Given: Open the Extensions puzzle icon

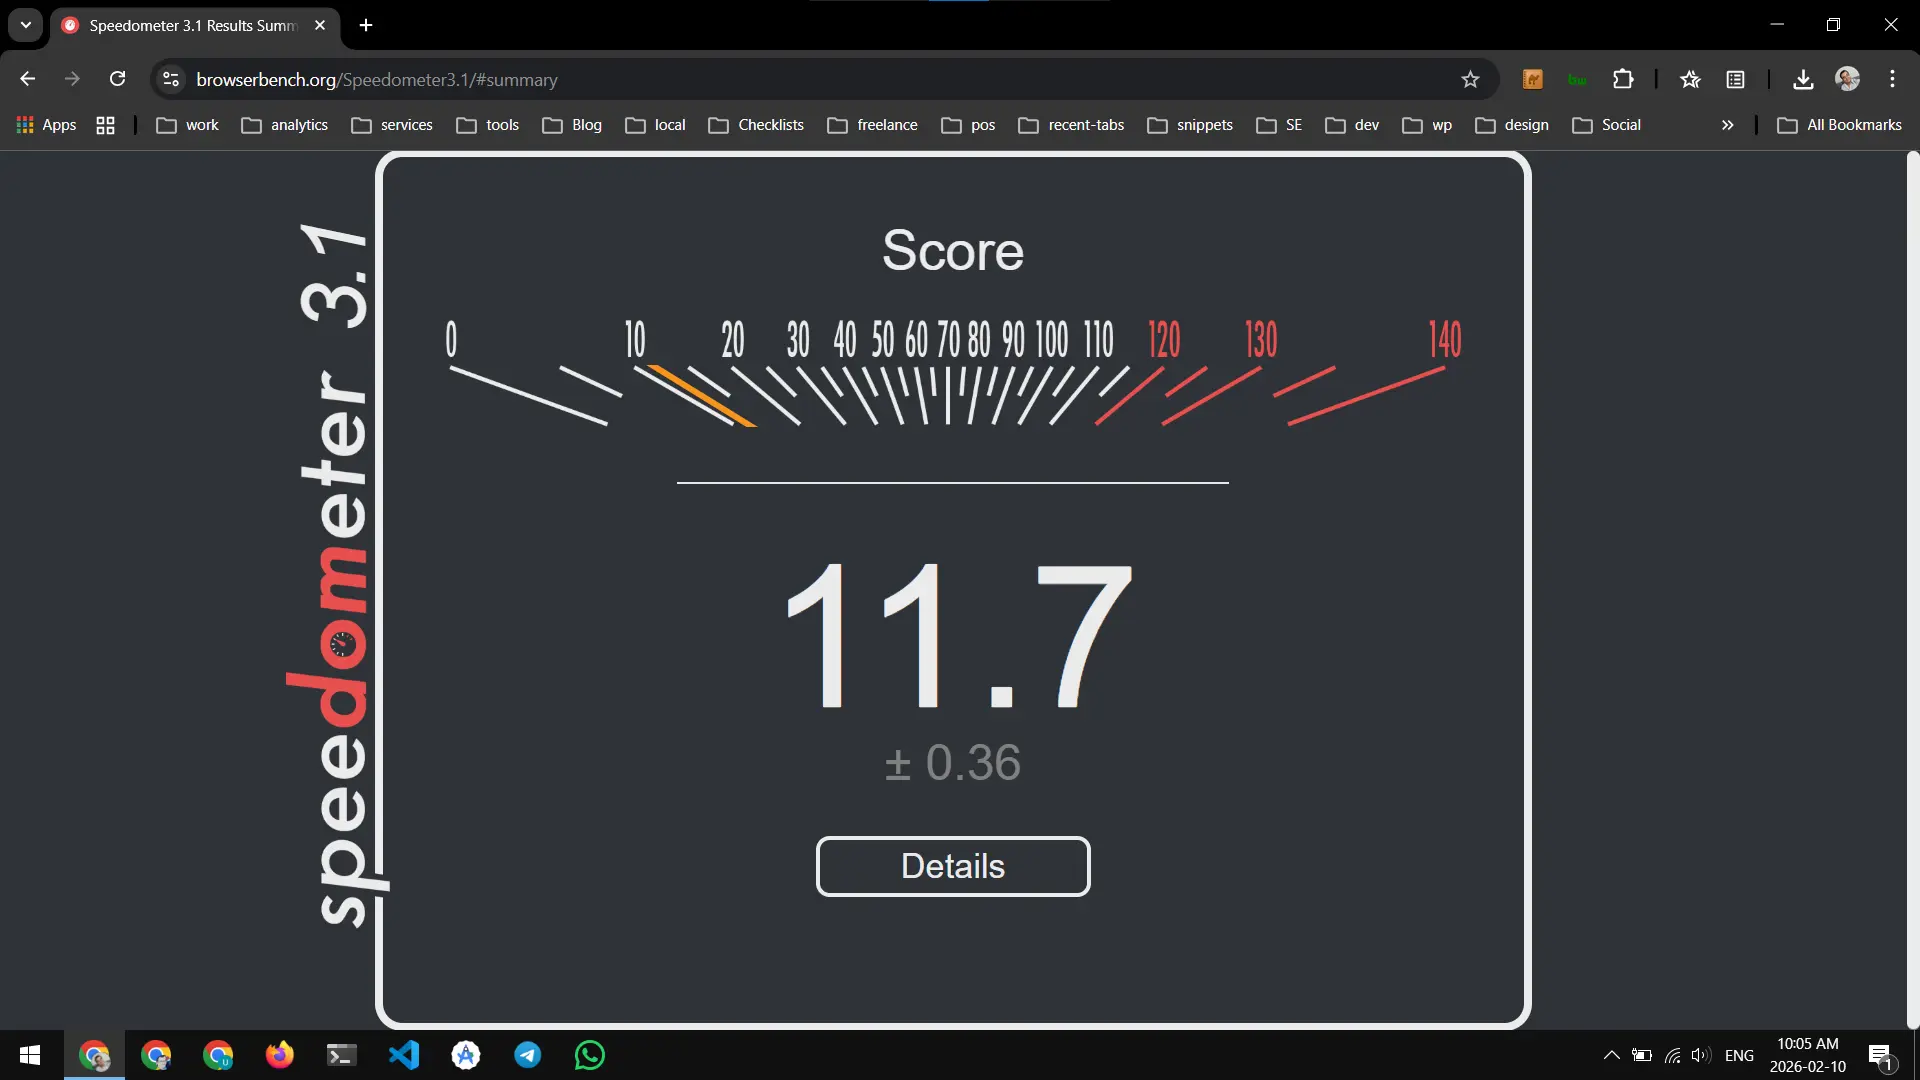Looking at the screenshot, I should point(1624,79).
